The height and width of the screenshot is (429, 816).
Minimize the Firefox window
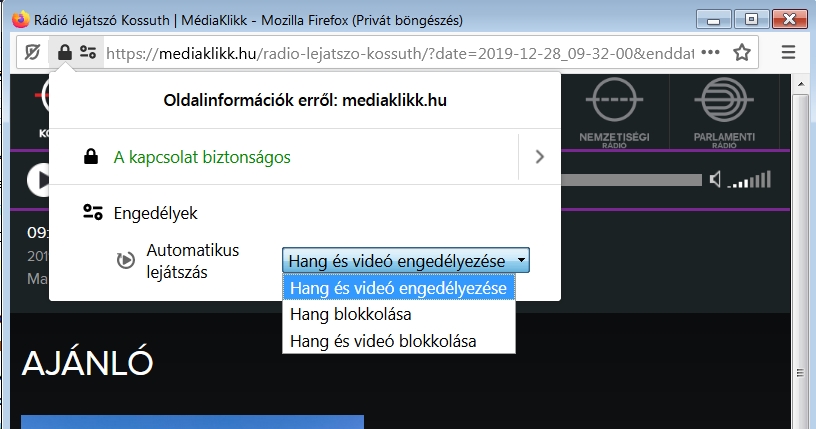(x=713, y=20)
